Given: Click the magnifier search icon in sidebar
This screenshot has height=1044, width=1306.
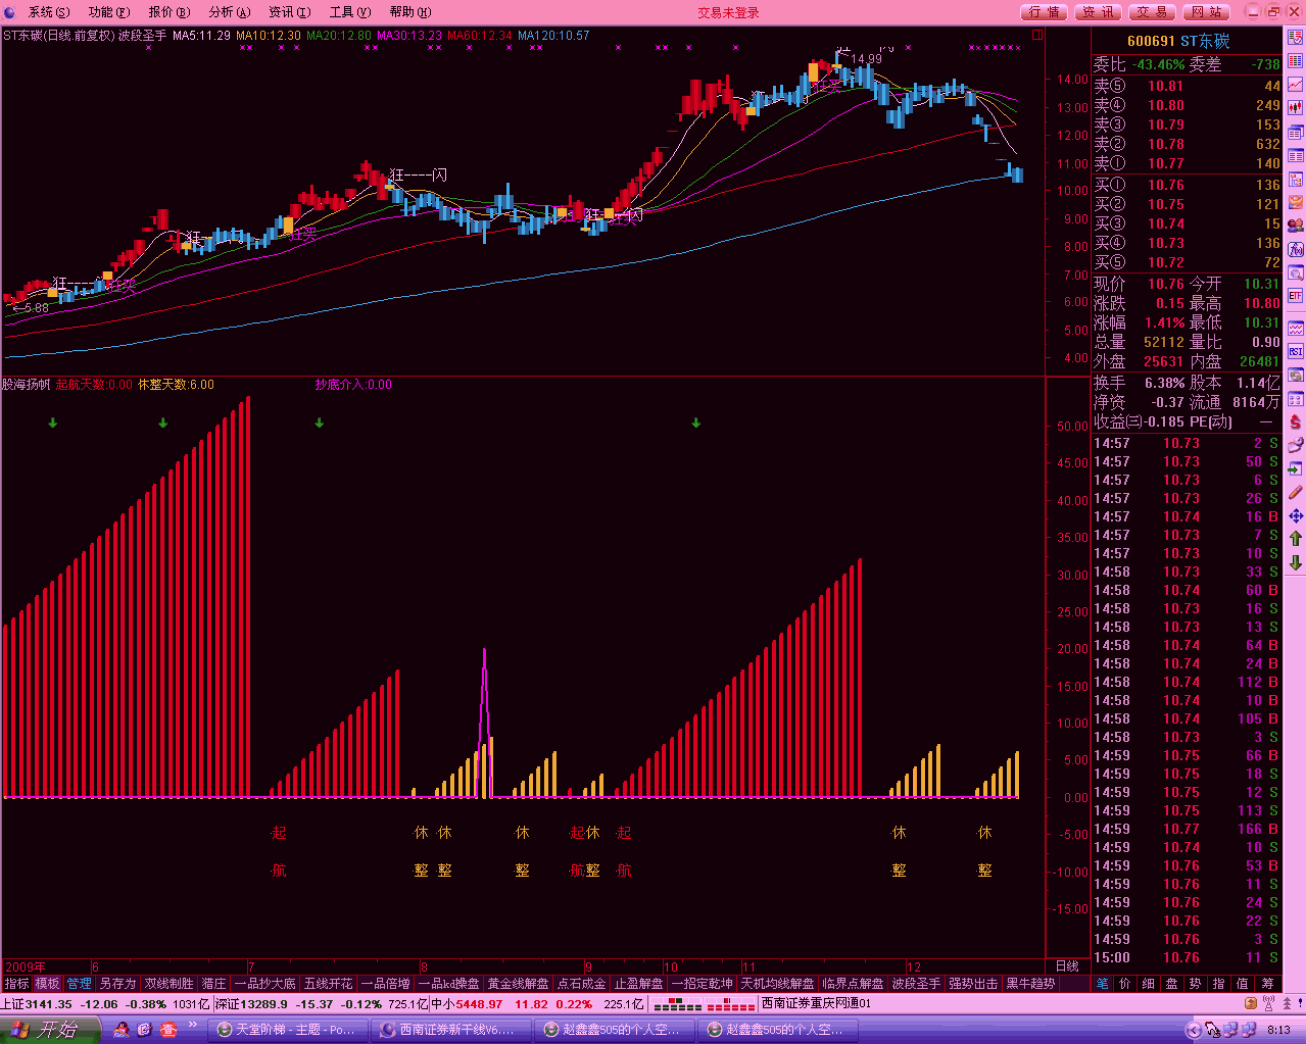Looking at the screenshot, I should click(1295, 273).
